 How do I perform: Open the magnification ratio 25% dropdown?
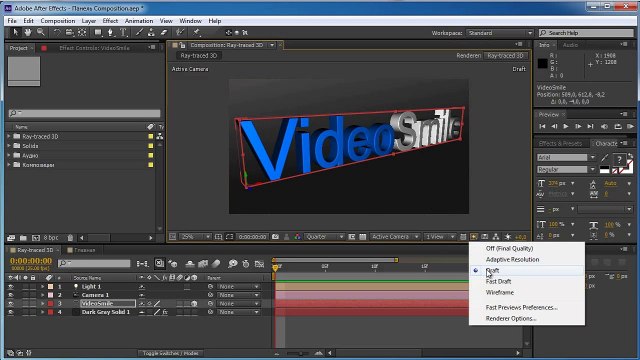point(196,237)
